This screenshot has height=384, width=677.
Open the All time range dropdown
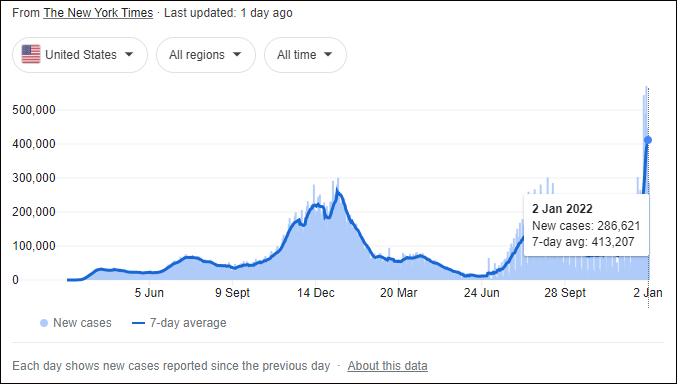305,55
